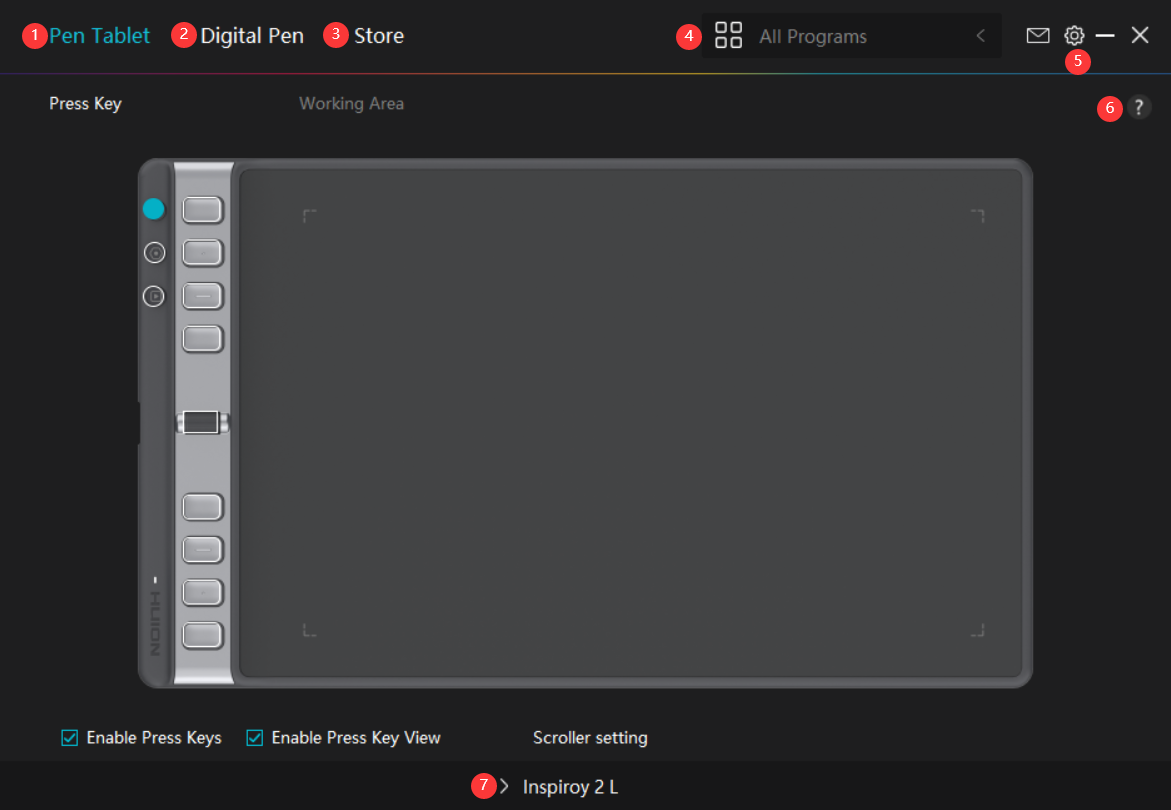
Task: Disable the Enable Press Keys checkbox
Action: click(70, 738)
